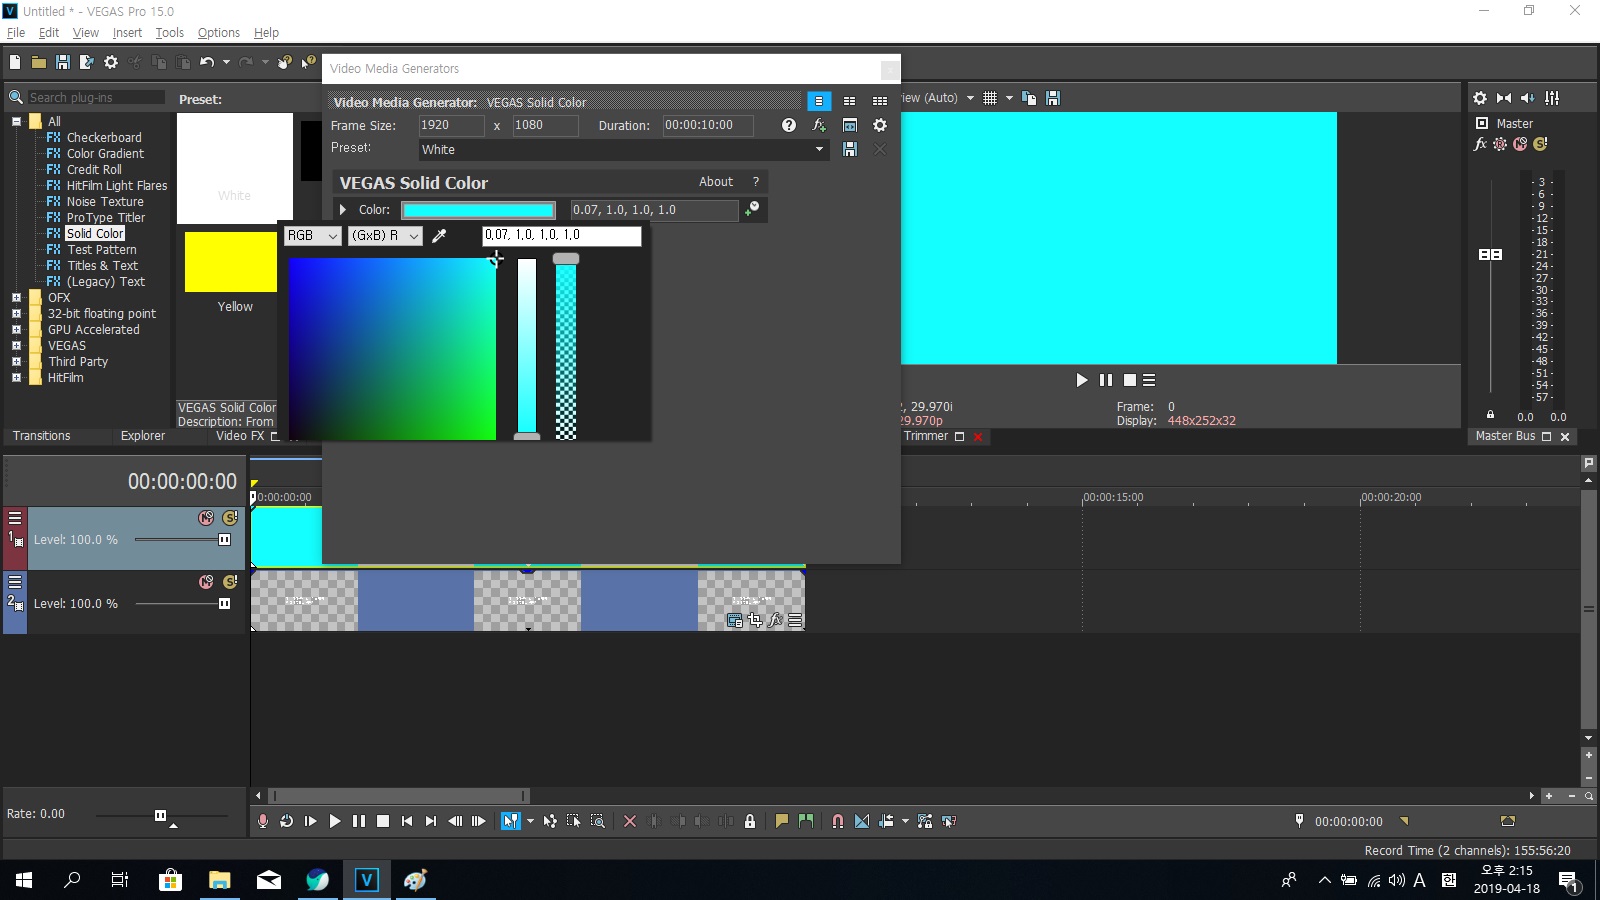Select the Envelope Edit tool

coord(550,821)
